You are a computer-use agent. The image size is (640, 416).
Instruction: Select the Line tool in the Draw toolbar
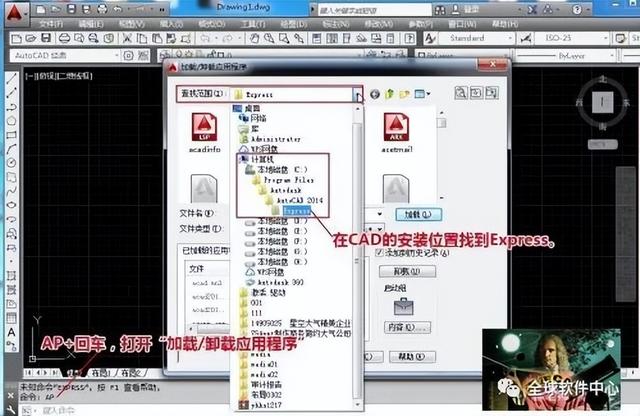(11, 78)
